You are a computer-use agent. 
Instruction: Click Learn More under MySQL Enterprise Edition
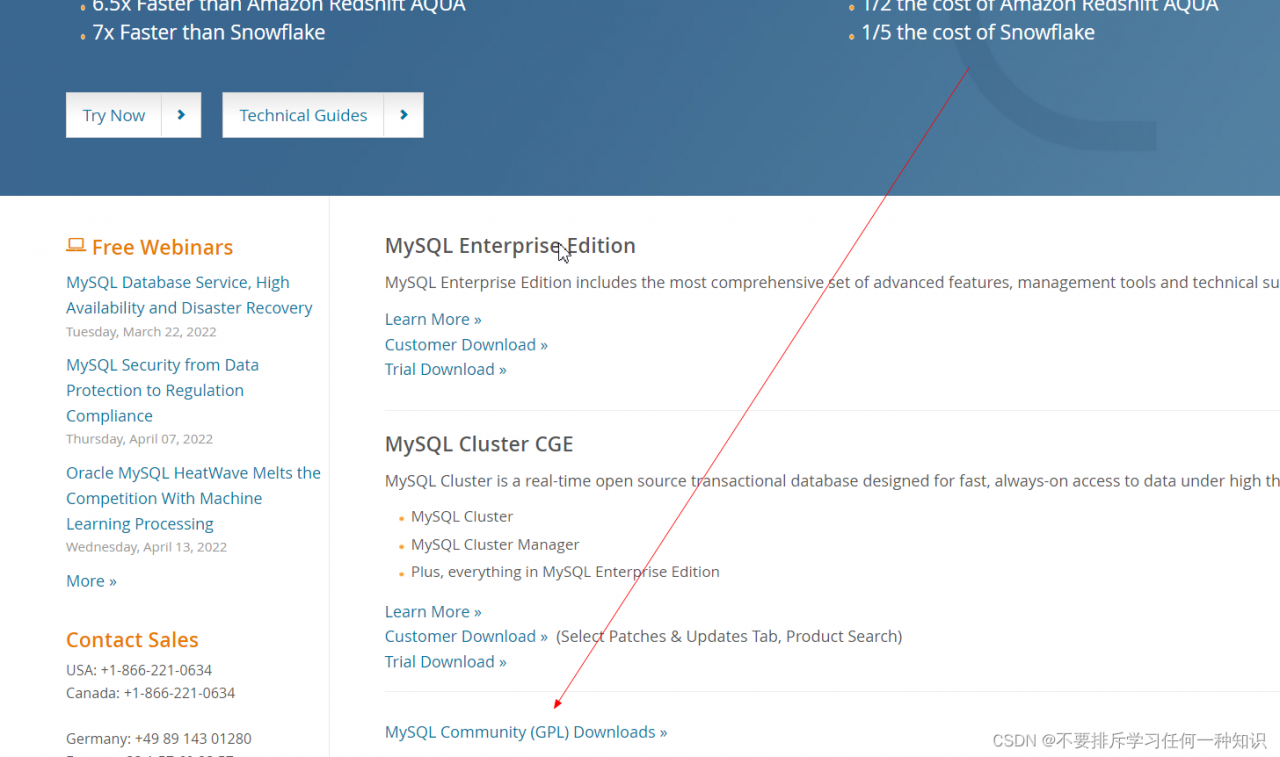click(x=433, y=319)
